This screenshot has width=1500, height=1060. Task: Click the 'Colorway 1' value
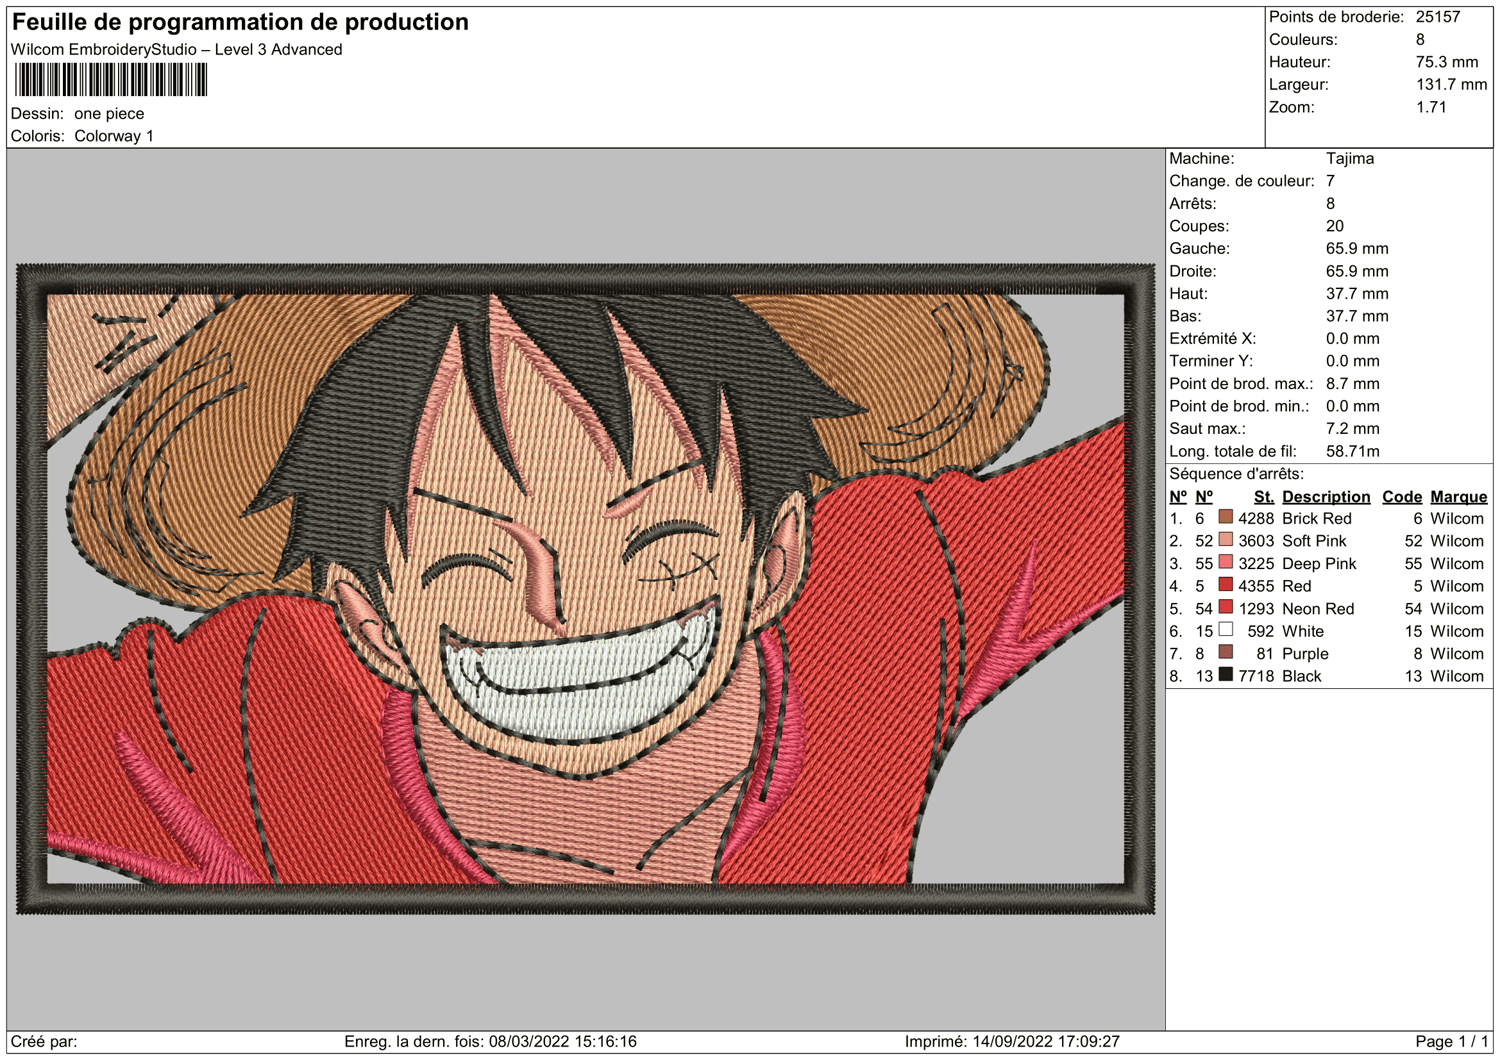(x=114, y=136)
